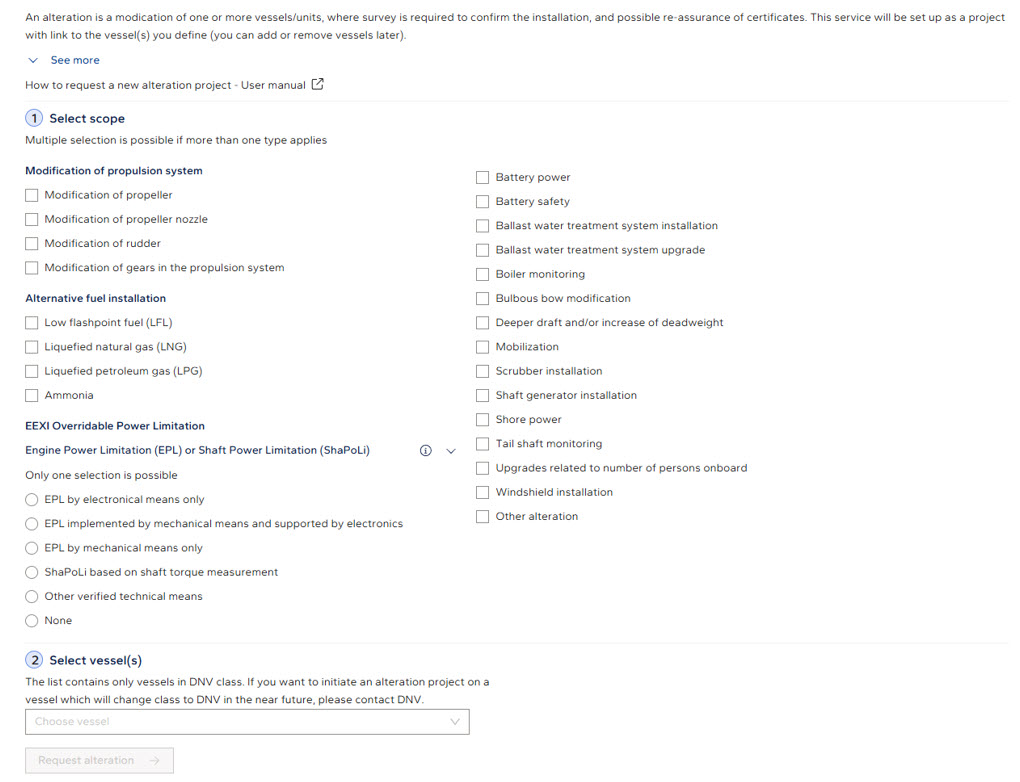The width and height of the screenshot is (1020, 782).
Task: Expand the See more chevron
Action: point(33,61)
